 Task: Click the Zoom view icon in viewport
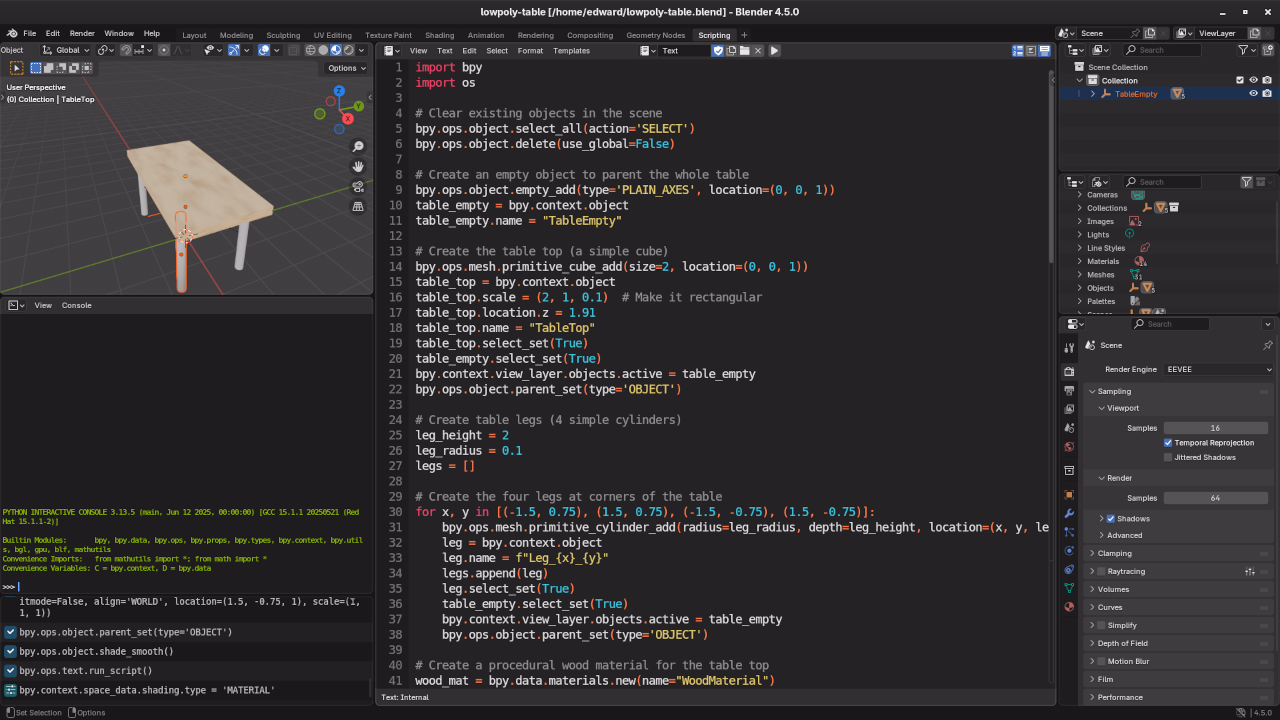point(358,146)
